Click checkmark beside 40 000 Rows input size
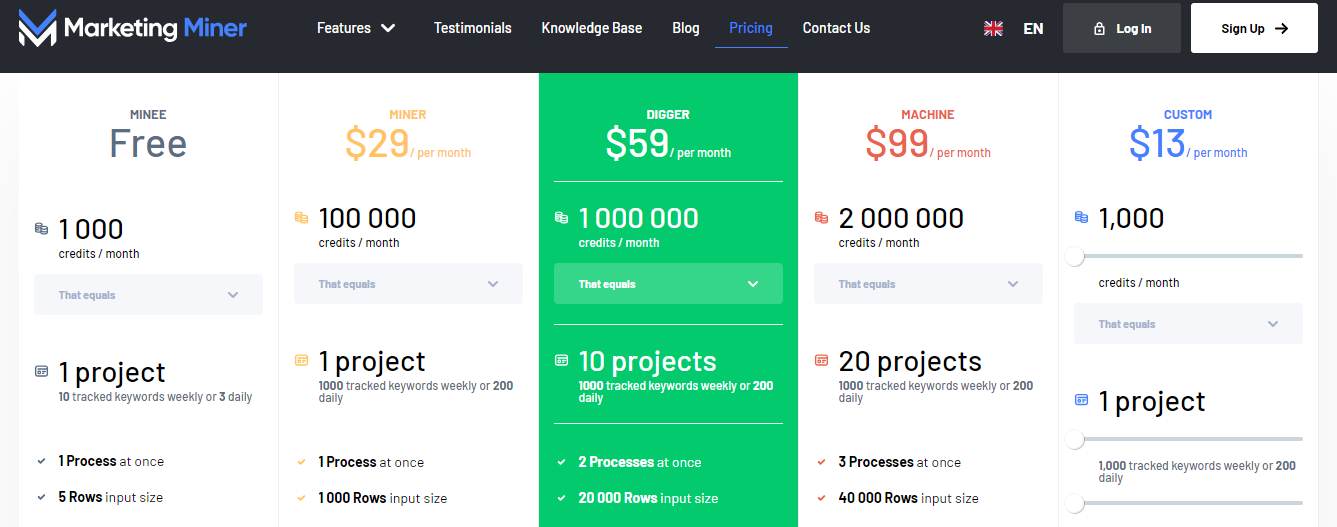The width and height of the screenshot is (1337, 527). 821,498
